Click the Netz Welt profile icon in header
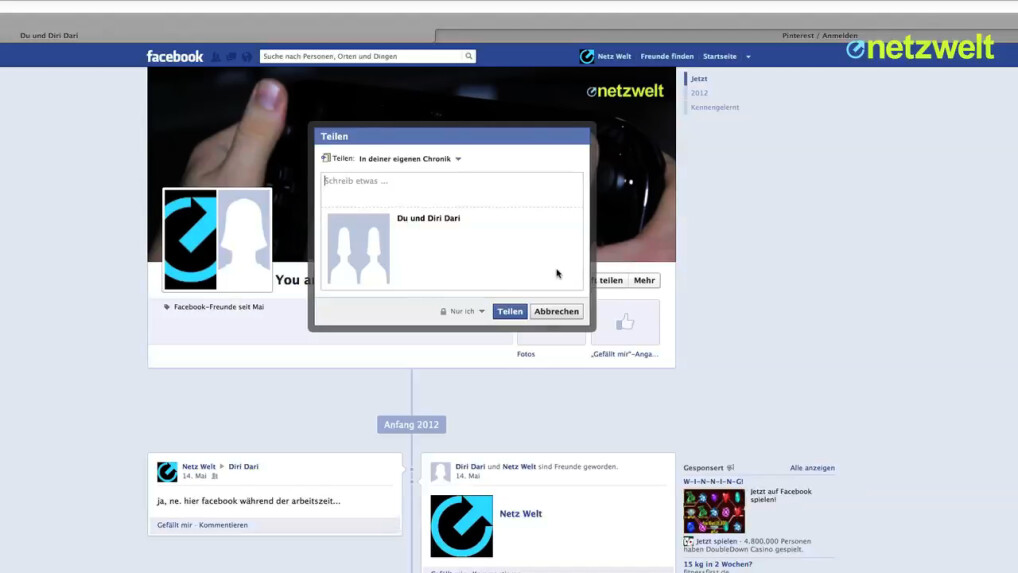Screen dimensions: 1018x573 click(x=587, y=57)
